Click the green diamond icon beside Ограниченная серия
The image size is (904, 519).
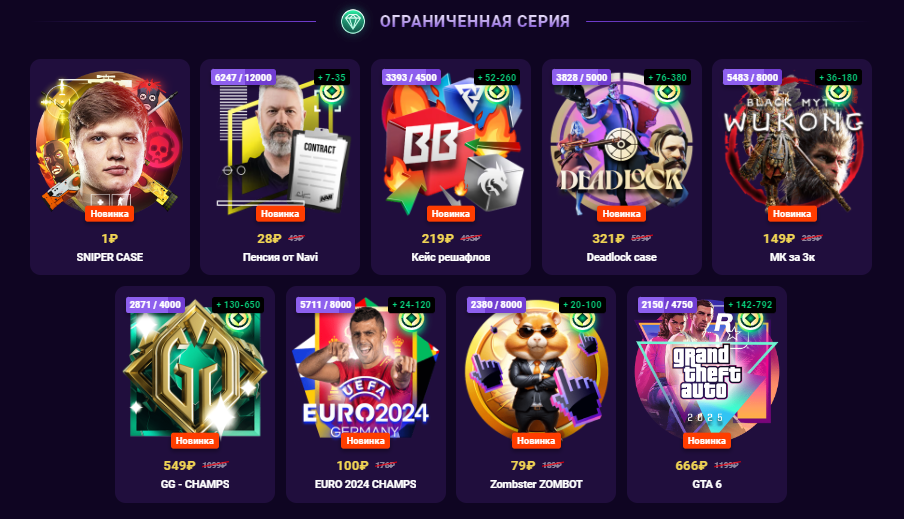[352, 22]
